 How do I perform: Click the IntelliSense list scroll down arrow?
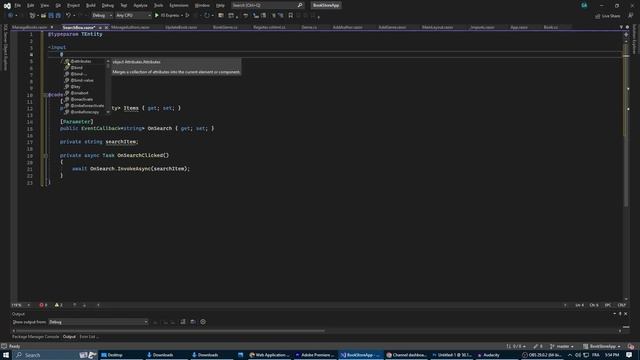(108, 112)
